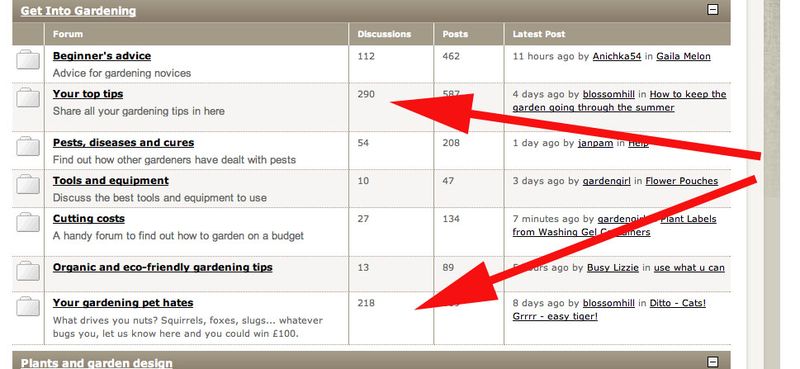Open Ditto - Cats! Grrrr - easy tiger! post

610,310
